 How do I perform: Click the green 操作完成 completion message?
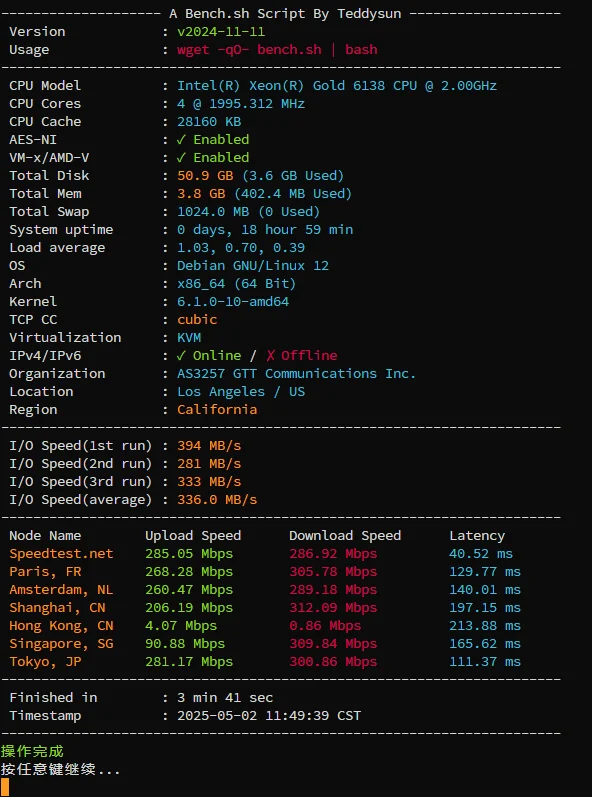click(x=33, y=751)
